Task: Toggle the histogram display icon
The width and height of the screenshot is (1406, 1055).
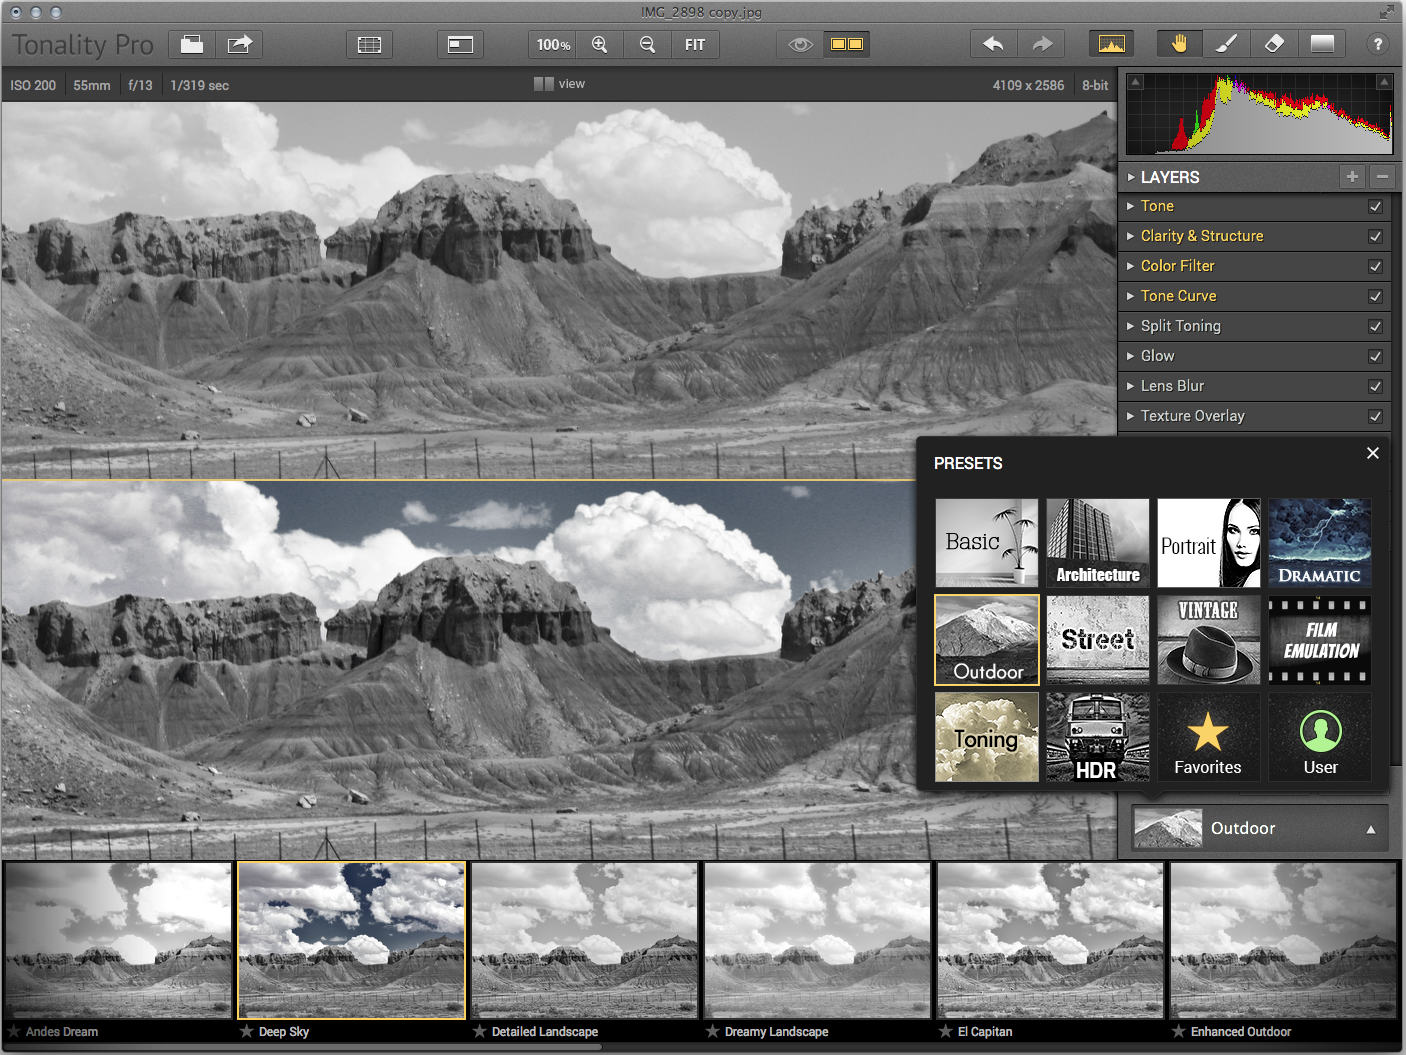Action: [1111, 44]
